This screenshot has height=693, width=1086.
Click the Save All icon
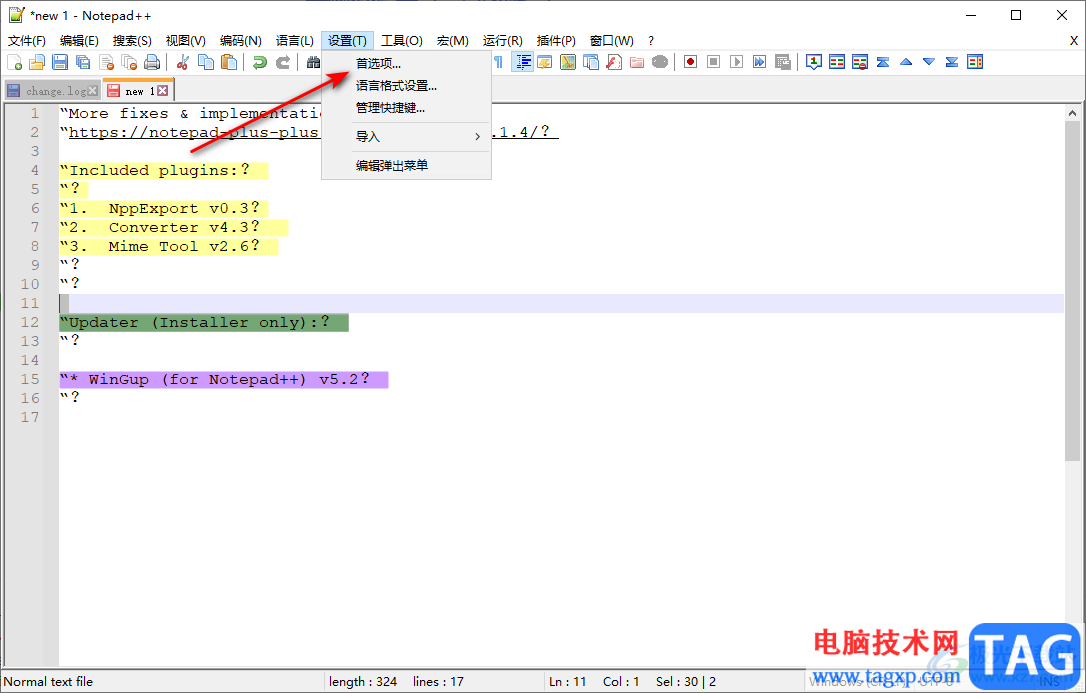click(83, 62)
